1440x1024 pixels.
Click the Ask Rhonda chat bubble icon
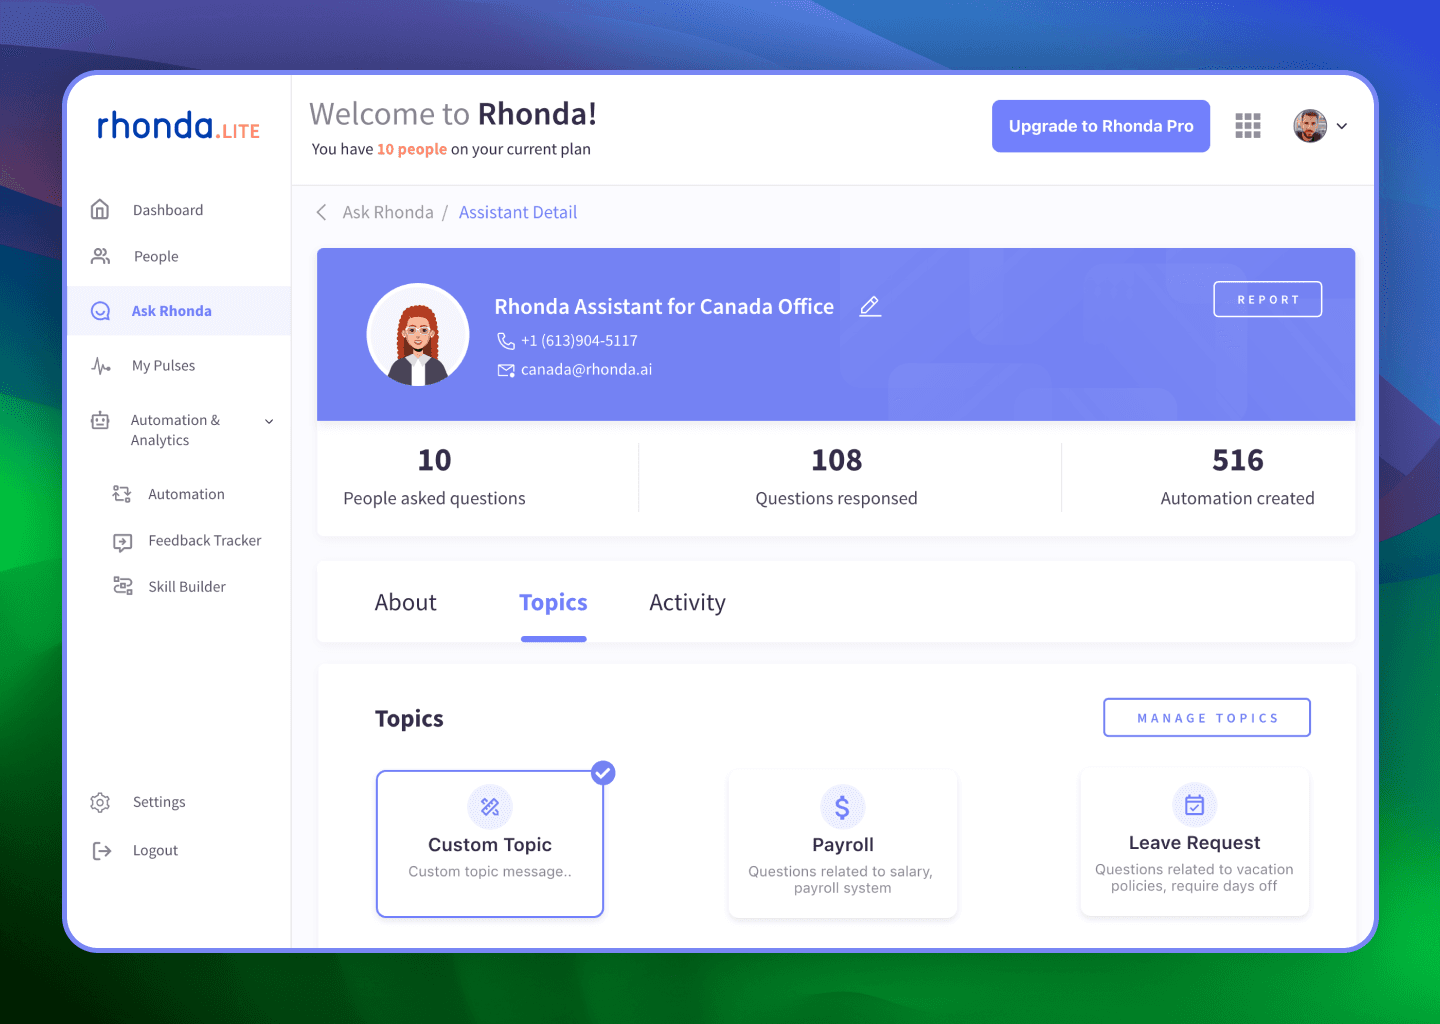pyautogui.click(x=101, y=310)
